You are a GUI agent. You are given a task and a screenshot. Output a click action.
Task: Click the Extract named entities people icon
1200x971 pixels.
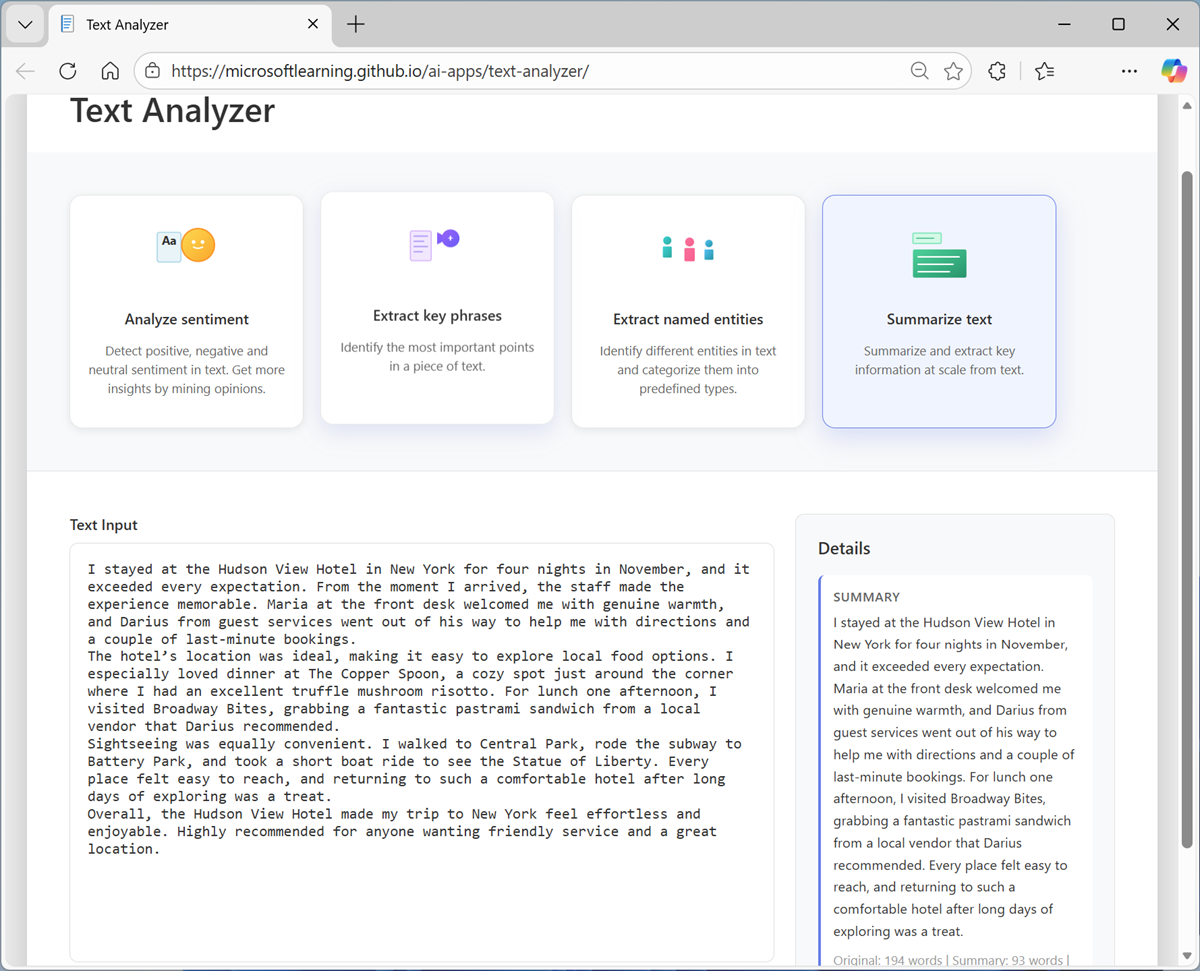click(x=688, y=249)
